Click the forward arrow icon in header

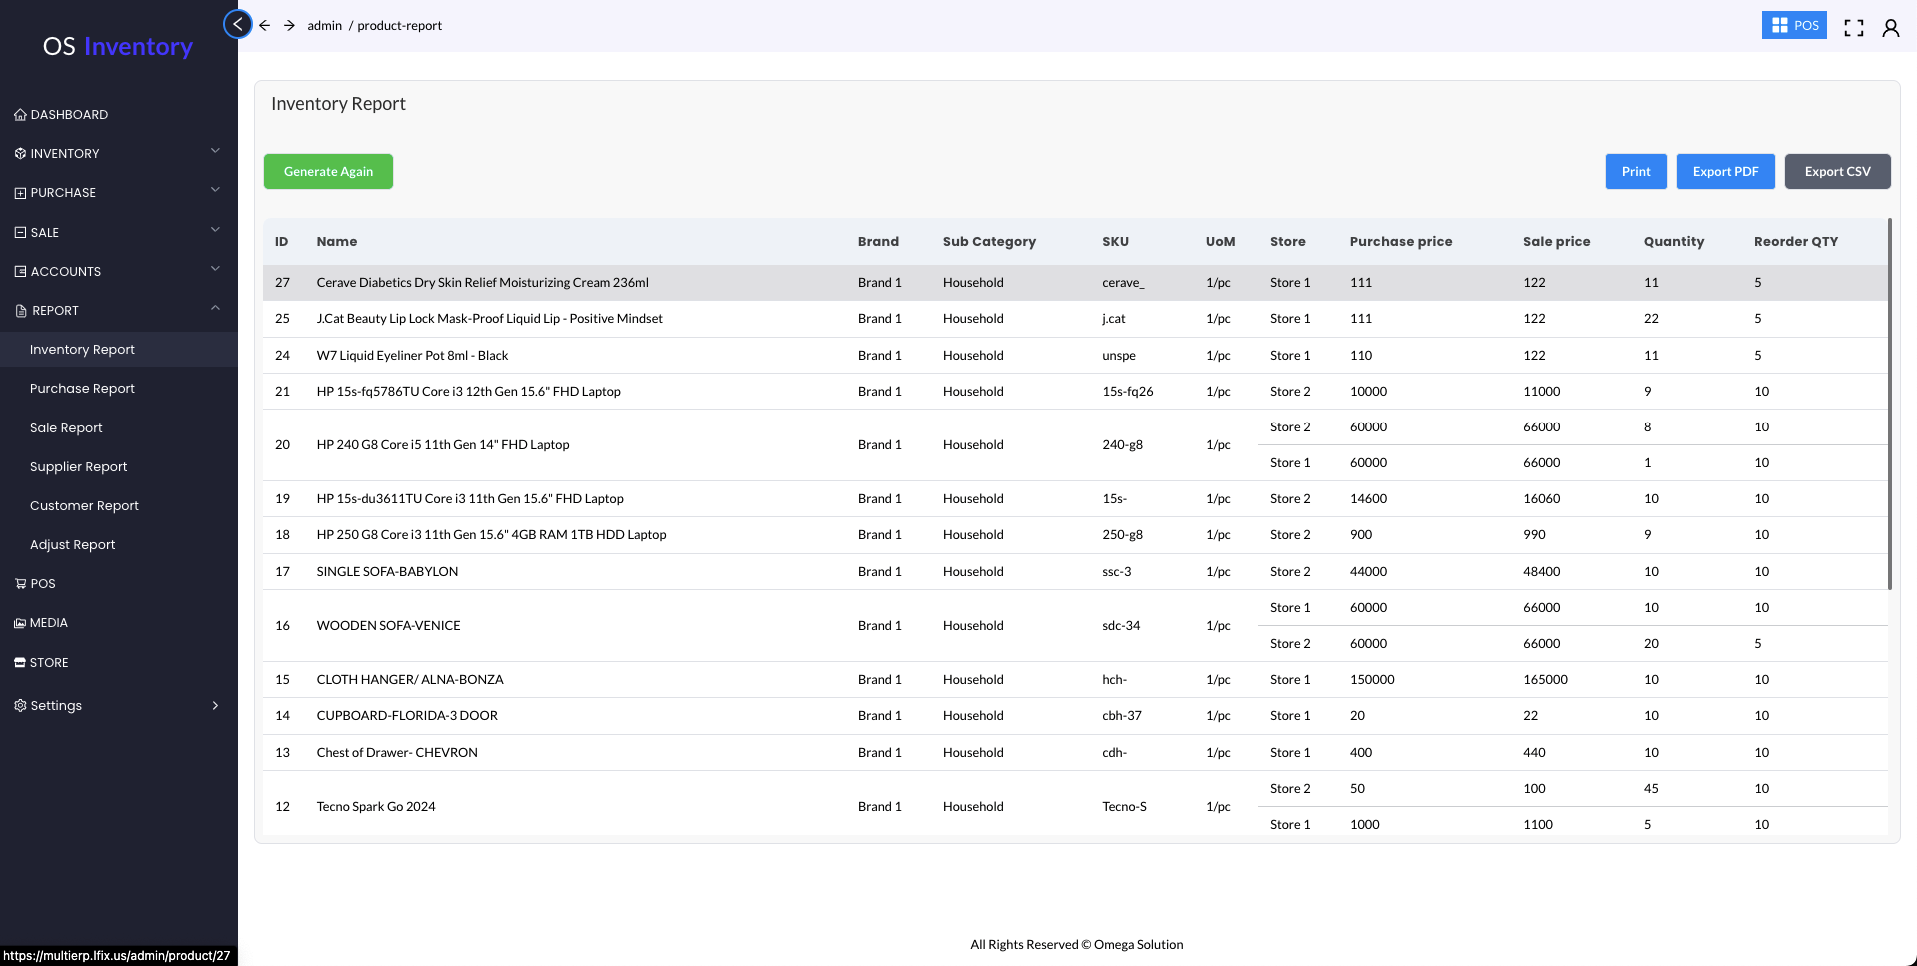click(x=289, y=25)
